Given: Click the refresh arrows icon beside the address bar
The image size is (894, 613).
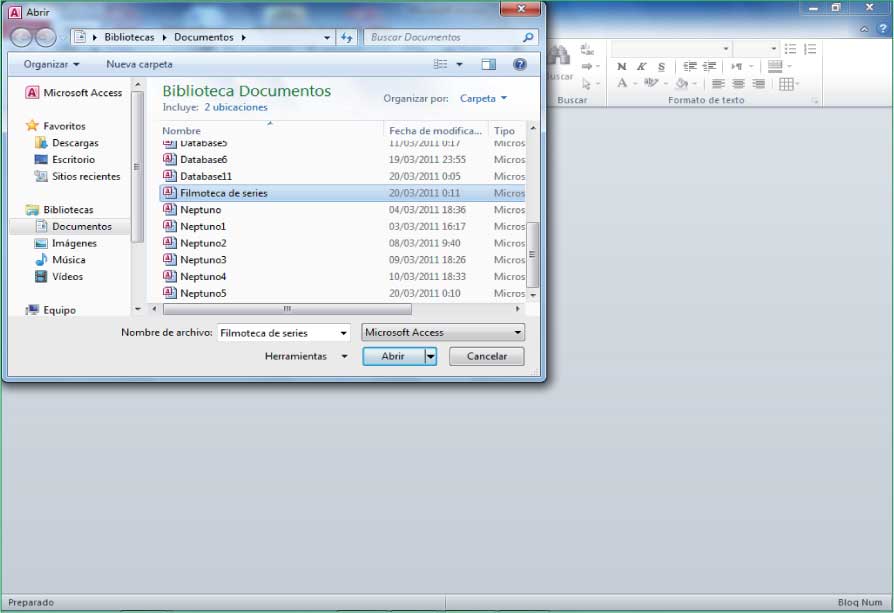Looking at the screenshot, I should coord(347,37).
